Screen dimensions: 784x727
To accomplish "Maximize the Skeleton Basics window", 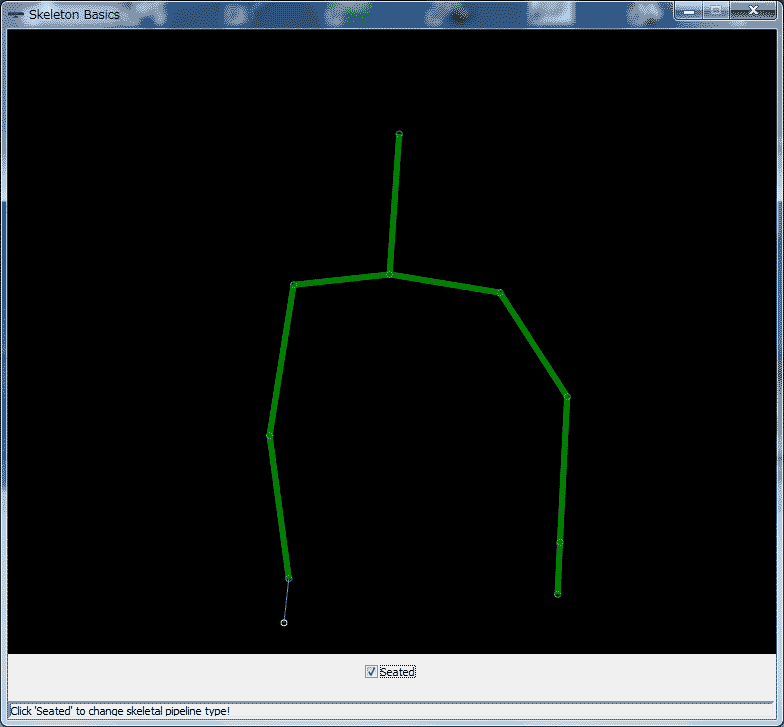I will tap(716, 10).
